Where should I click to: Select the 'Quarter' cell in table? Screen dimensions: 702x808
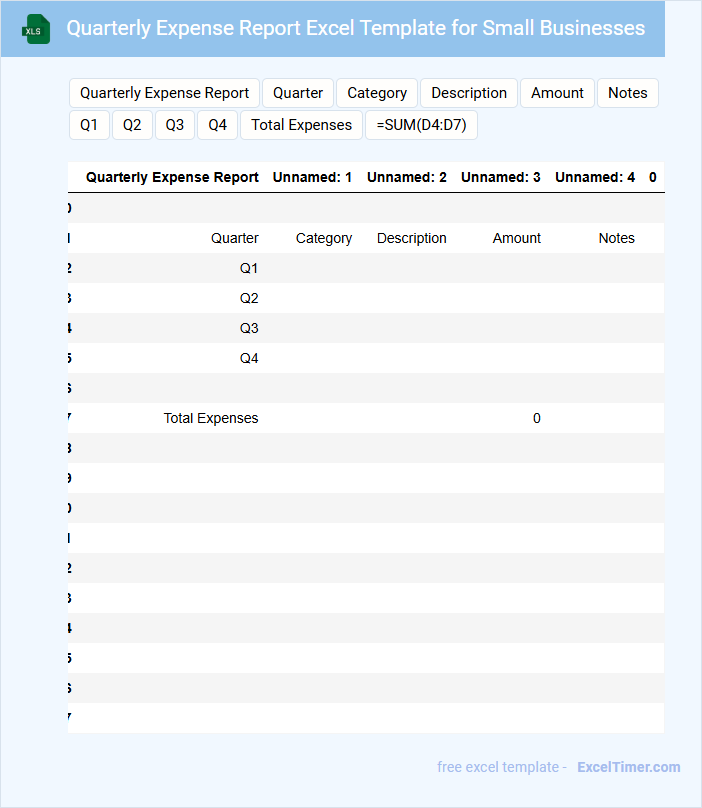click(x=235, y=238)
